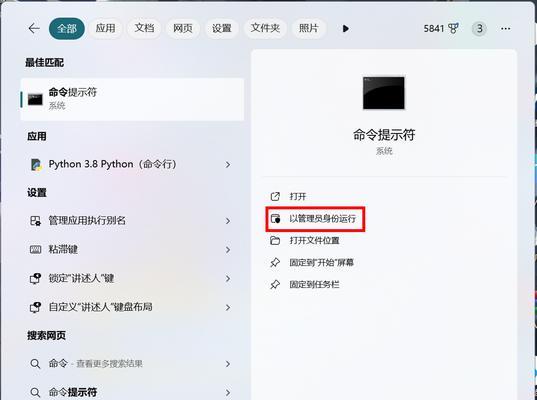Screen dimensions: 537x400
Task: Click the icon beside 自定义"讲述人"键盘布局
Action: coord(36,307)
